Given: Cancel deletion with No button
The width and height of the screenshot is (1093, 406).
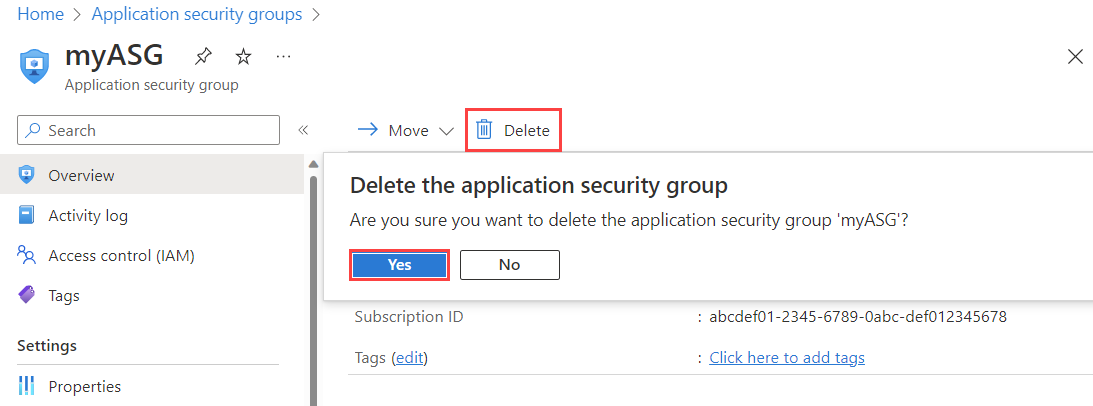Looking at the screenshot, I should (x=509, y=265).
